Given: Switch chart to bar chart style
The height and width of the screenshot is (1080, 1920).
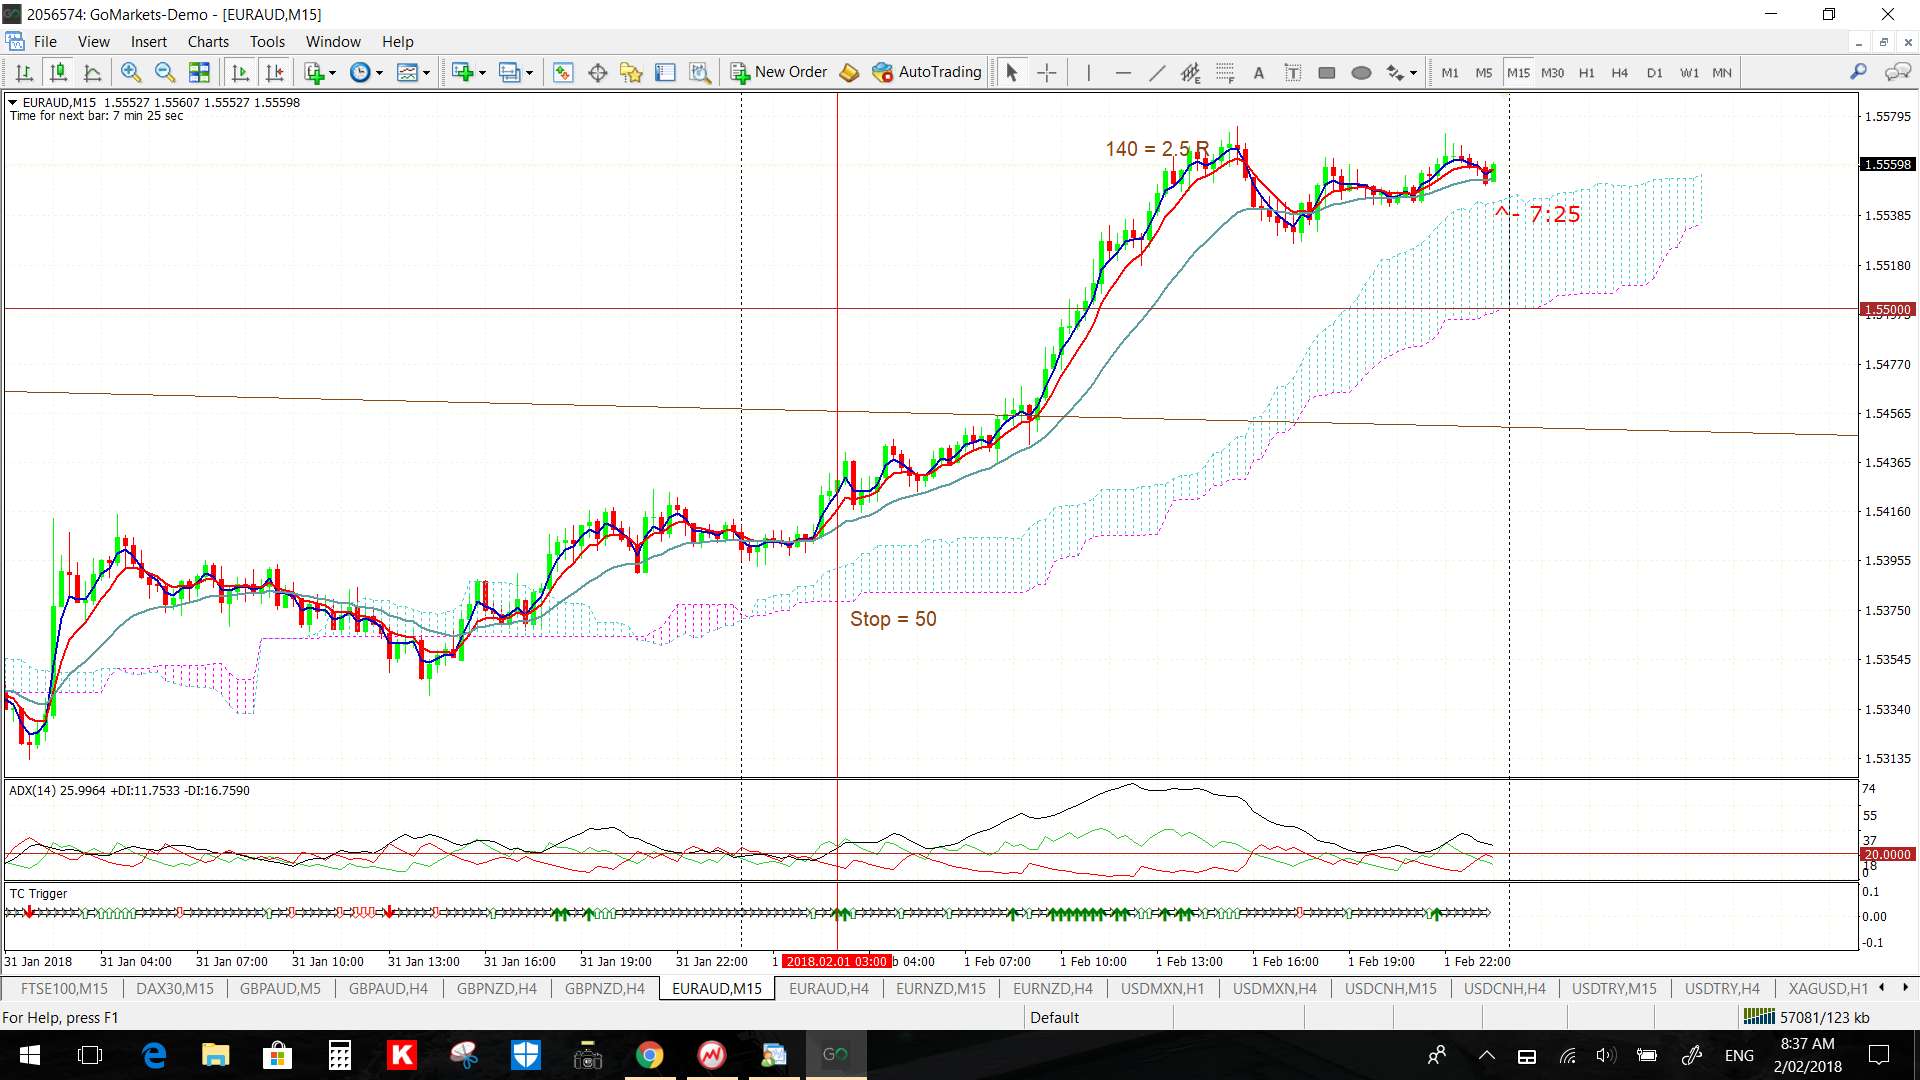Looking at the screenshot, I should tap(24, 72).
